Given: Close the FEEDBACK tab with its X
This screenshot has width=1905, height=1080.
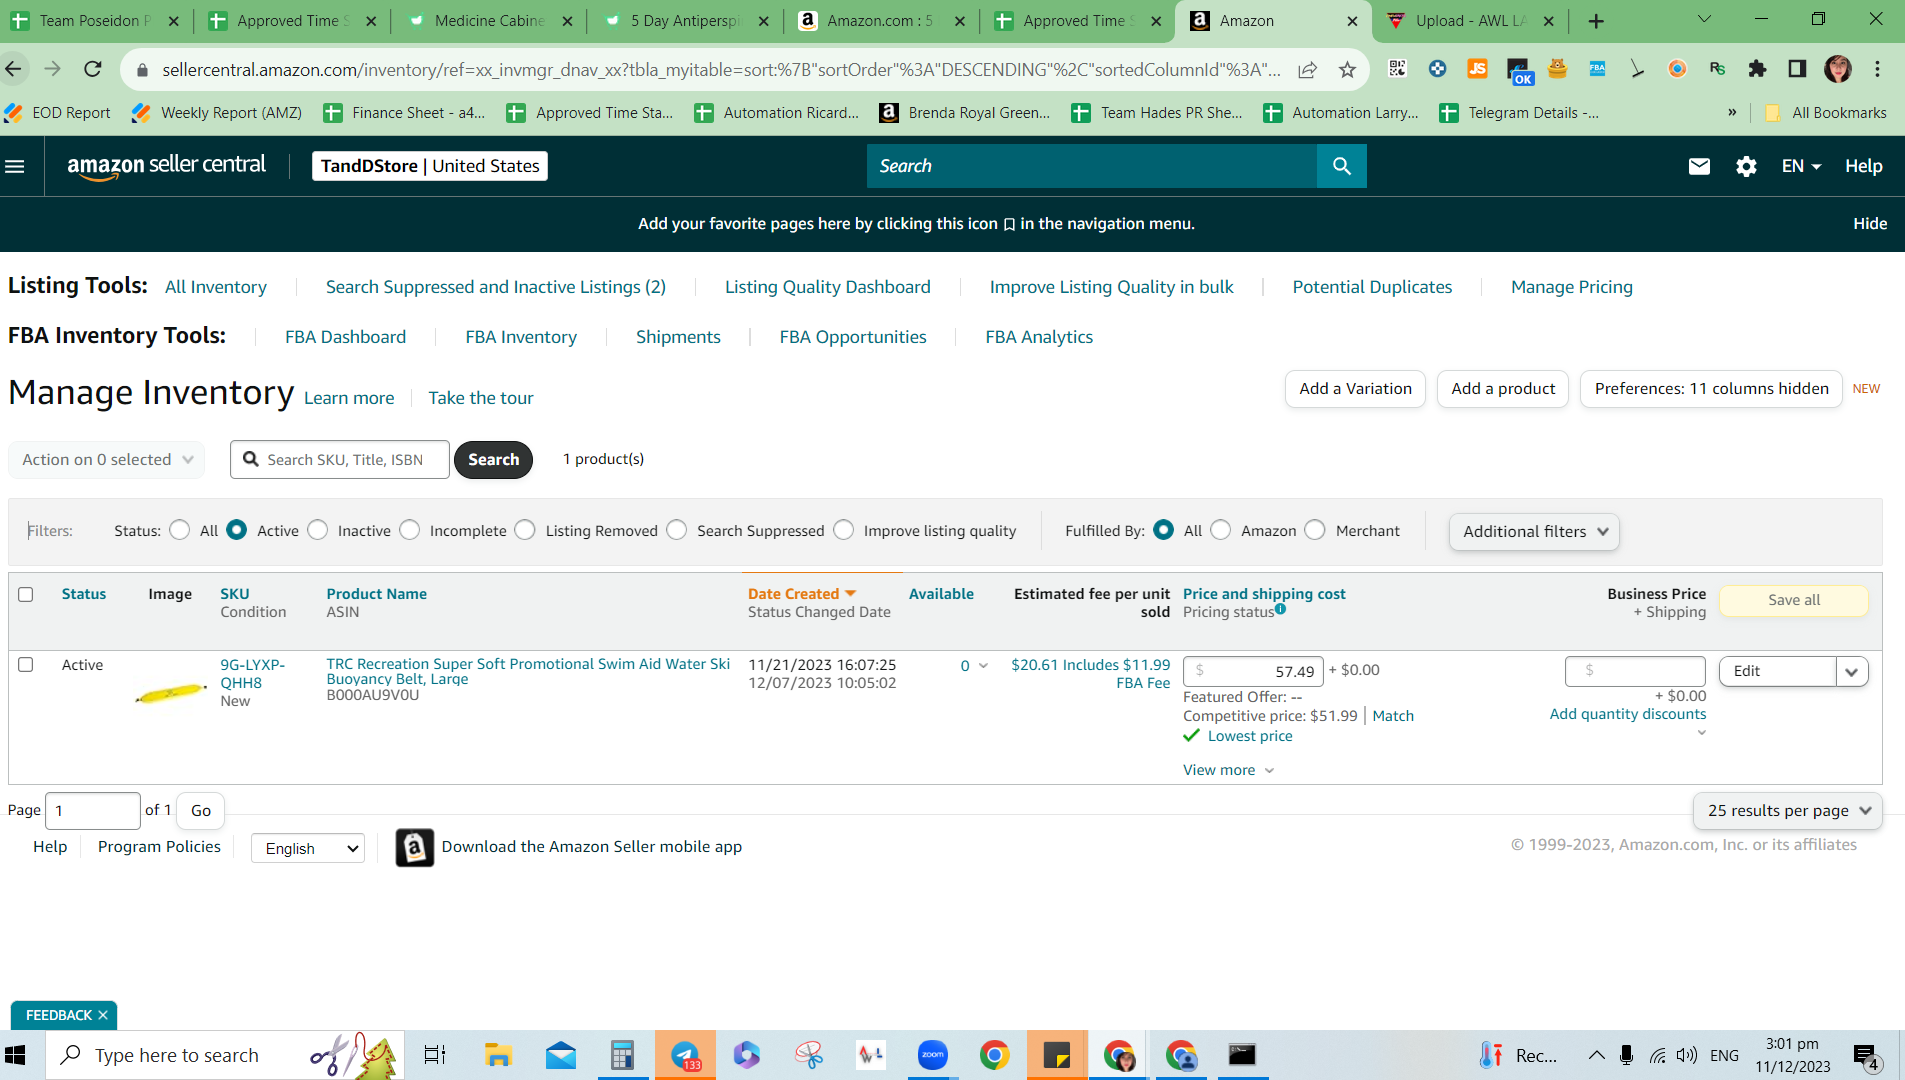Looking at the screenshot, I should [103, 1015].
